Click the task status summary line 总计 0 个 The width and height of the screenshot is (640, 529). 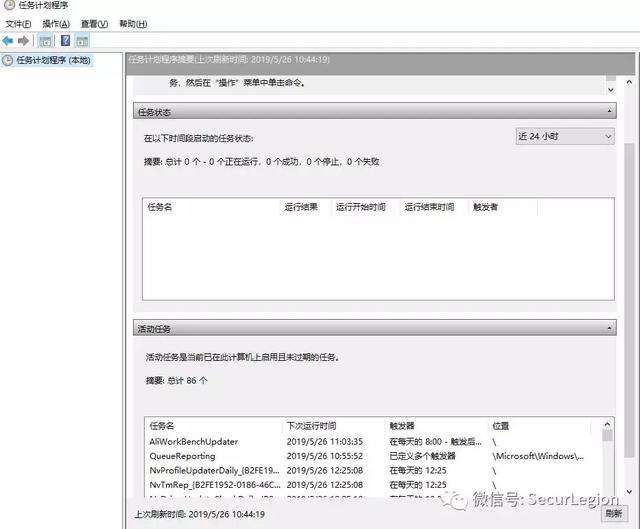point(262,162)
